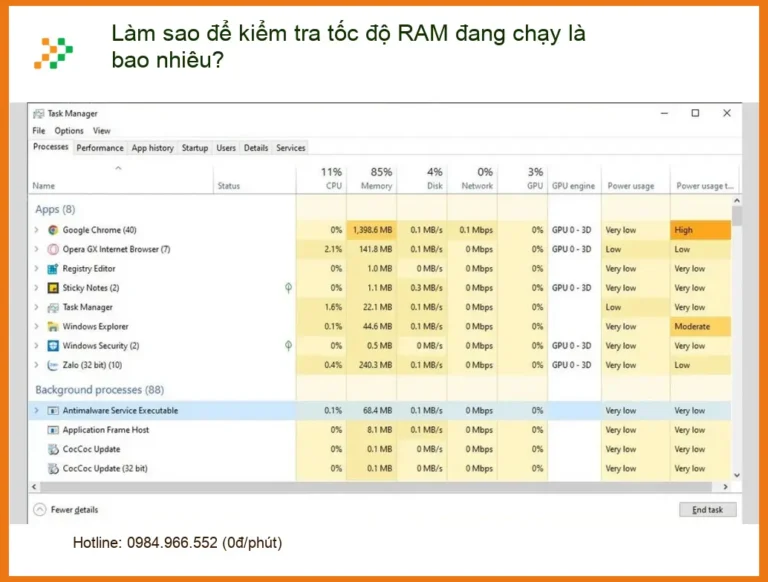This screenshot has width=768, height=582.
Task: Click the vertical scrollbar up arrow
Action: [736, 200]
